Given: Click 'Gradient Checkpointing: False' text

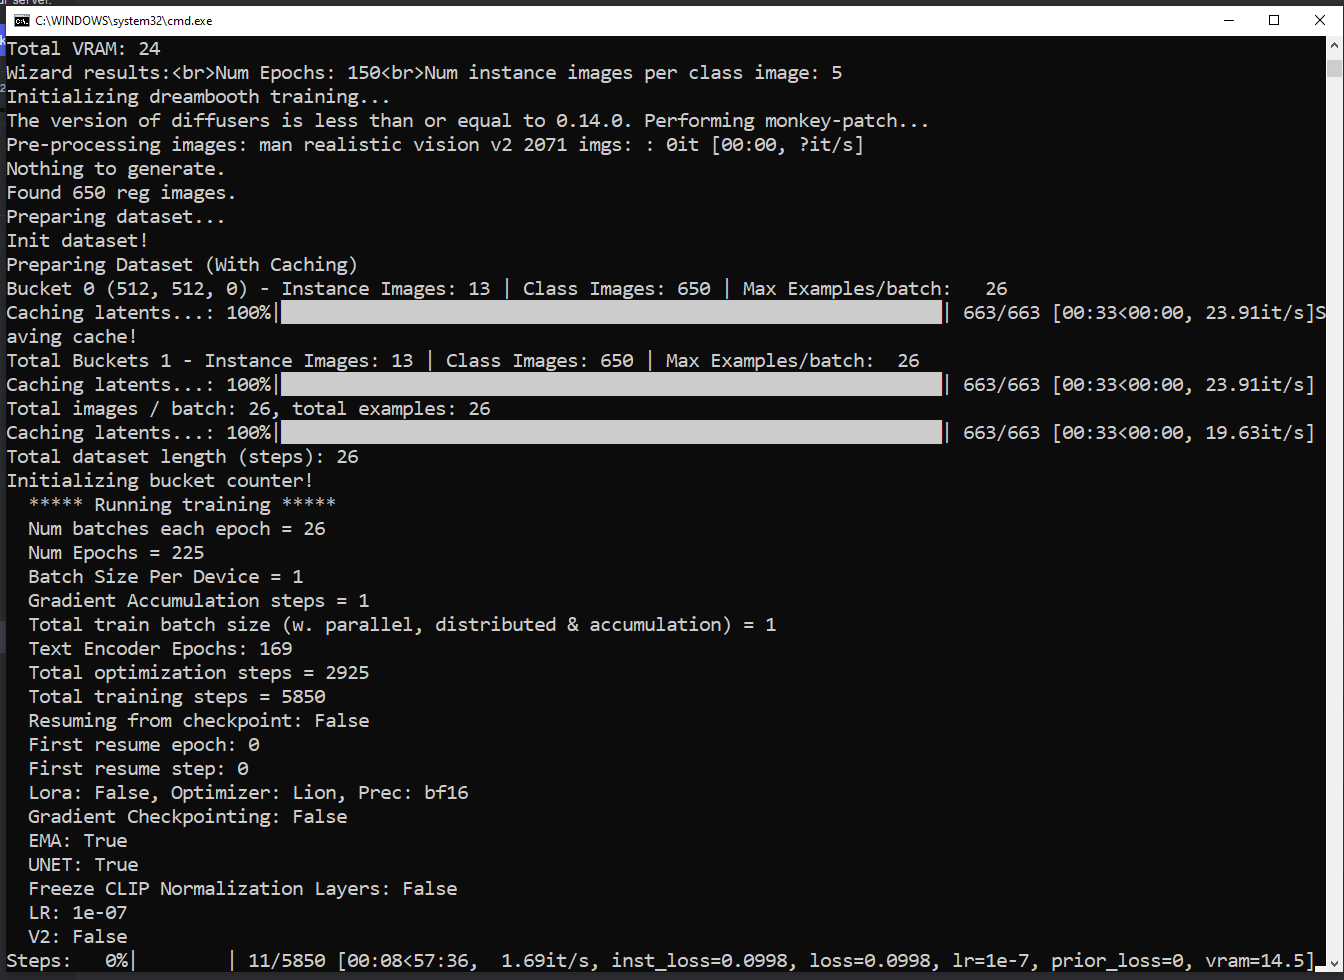Looking at the screenshot, I should click(x=188, y=817).
